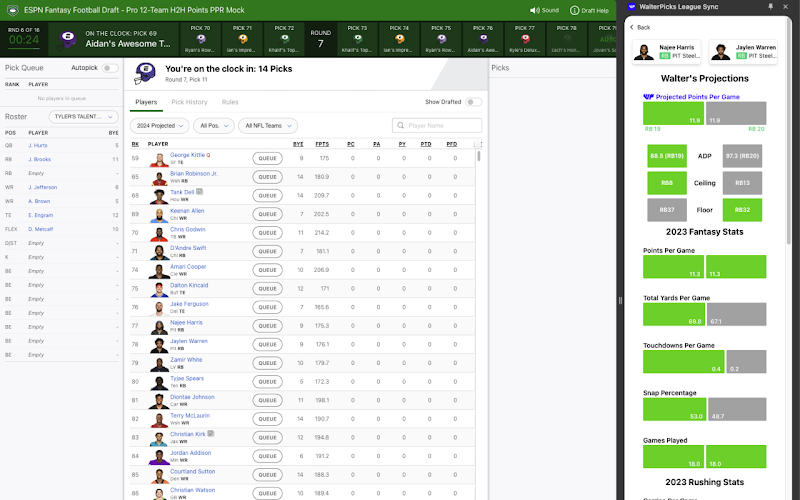Image resolution: width=800 pixels, height=500 pixels.
Task: Open the 2024 Projected dropdown
Action: (x=160, y=126)
